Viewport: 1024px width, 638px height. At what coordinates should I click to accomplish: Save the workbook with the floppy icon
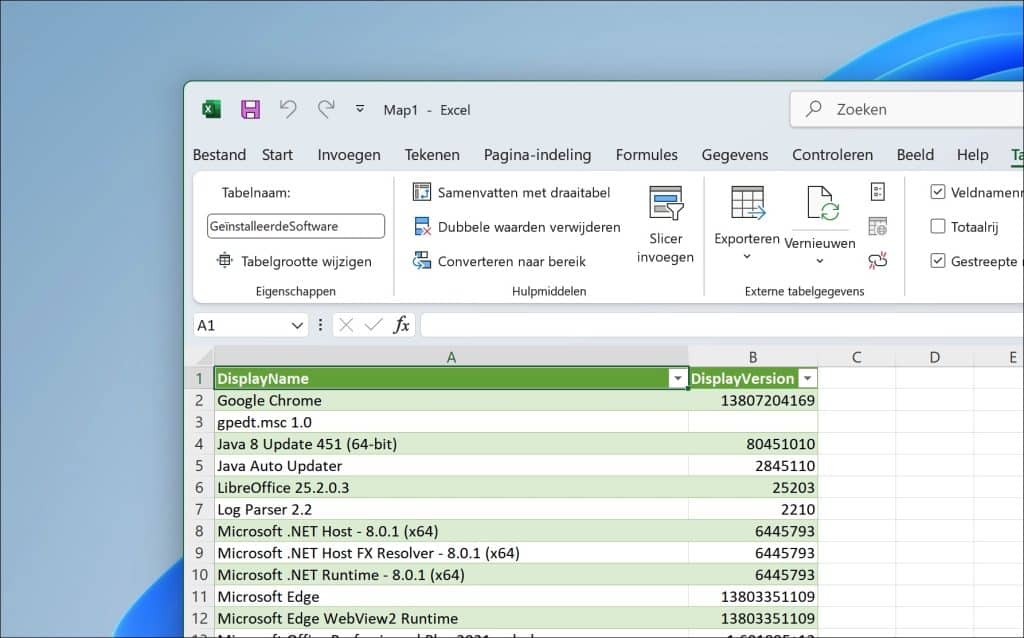250,109
